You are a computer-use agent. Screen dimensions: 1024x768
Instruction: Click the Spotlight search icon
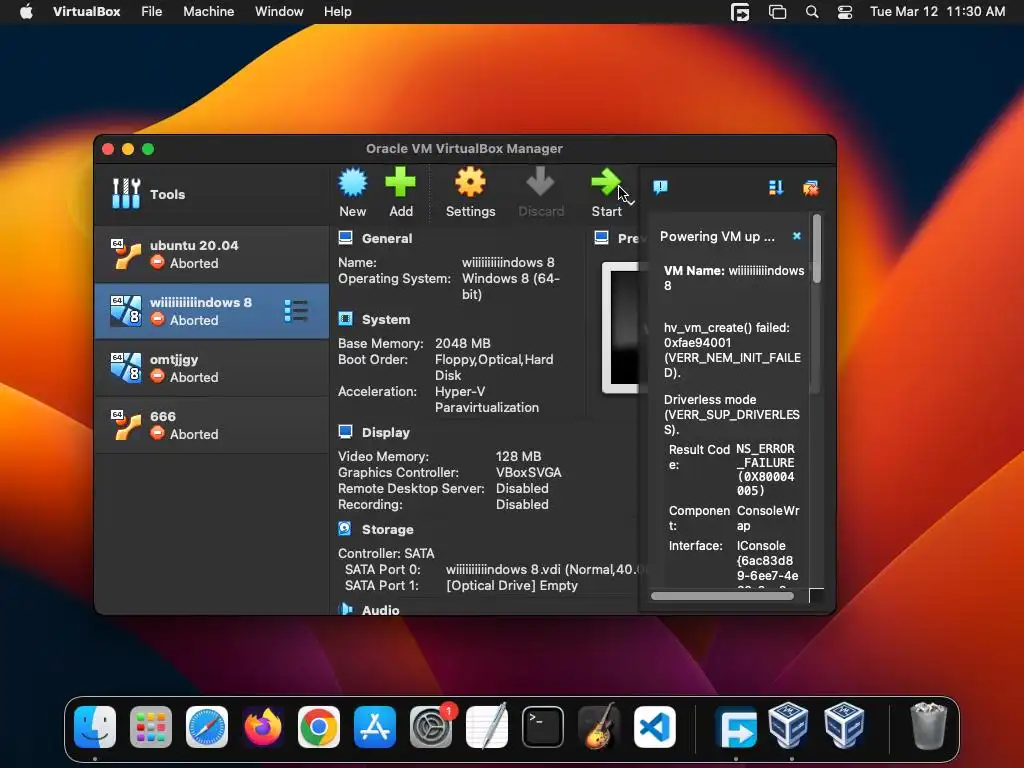point(812,12)
